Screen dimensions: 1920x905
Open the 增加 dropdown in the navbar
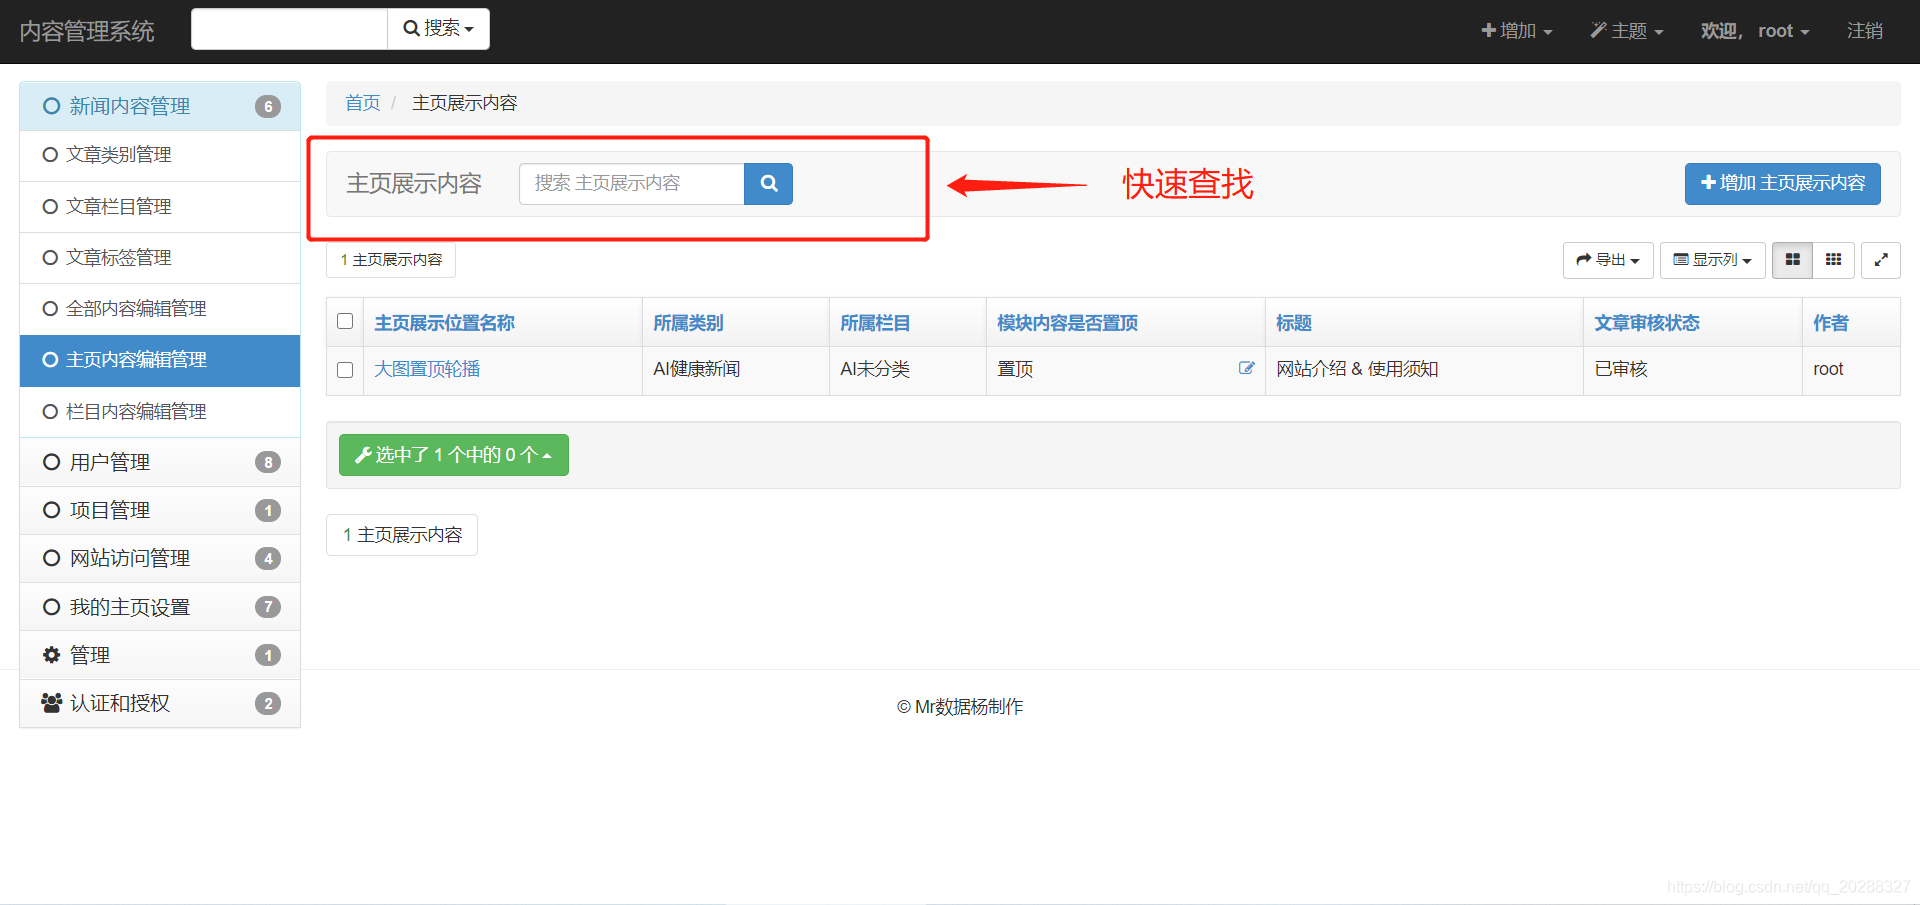pos(1516,31)
